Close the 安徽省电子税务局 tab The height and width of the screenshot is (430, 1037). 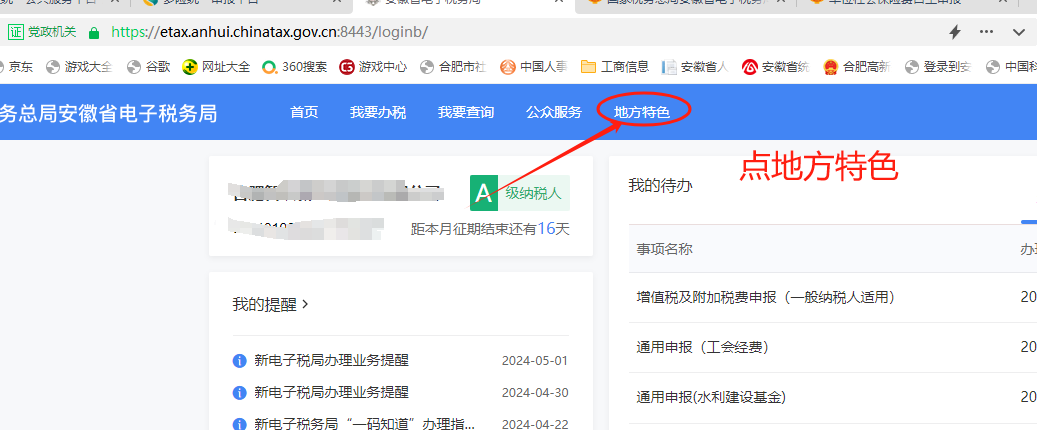pos(561,2)
